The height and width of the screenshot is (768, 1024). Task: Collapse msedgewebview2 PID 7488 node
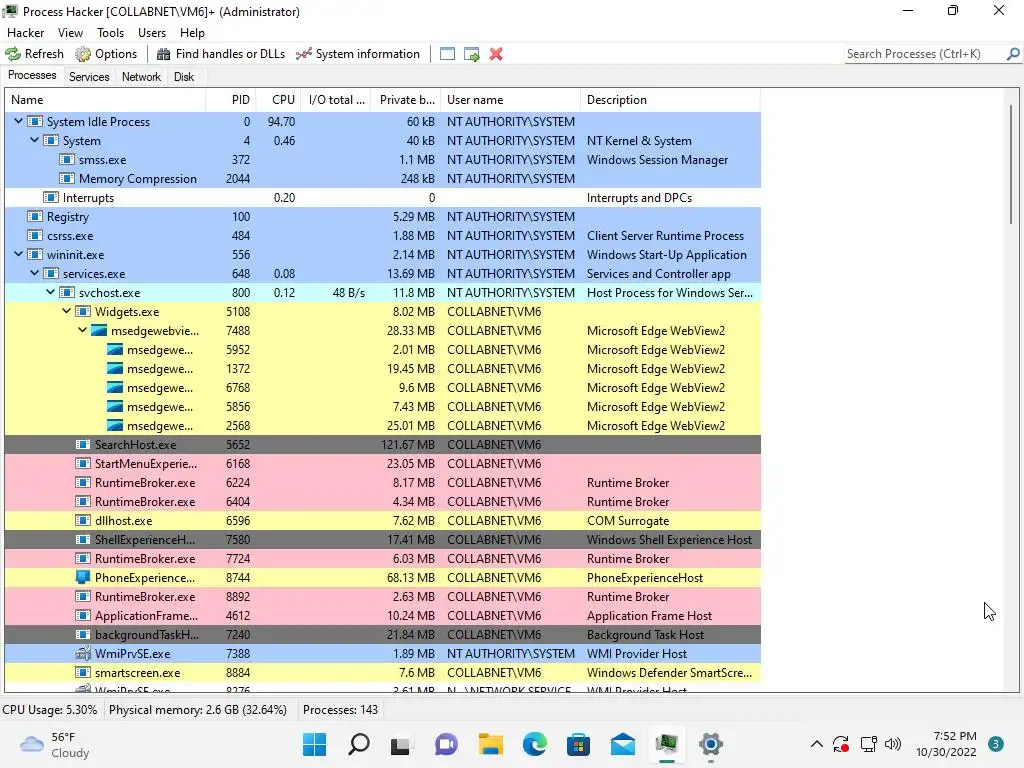(82, 330)
